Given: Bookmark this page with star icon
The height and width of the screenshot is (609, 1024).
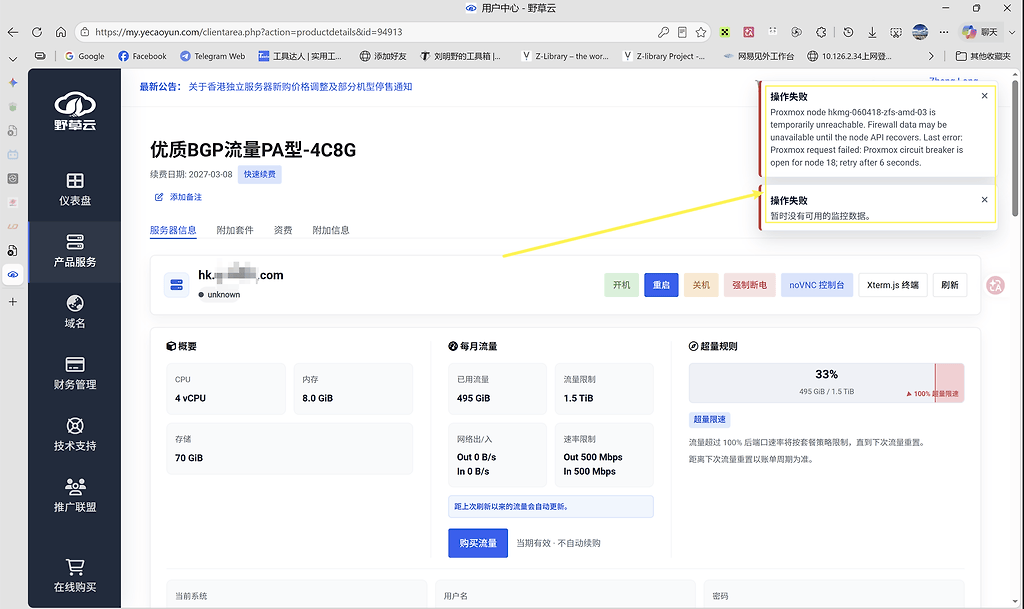Looking at the screenshot, I should click(701, 32).
